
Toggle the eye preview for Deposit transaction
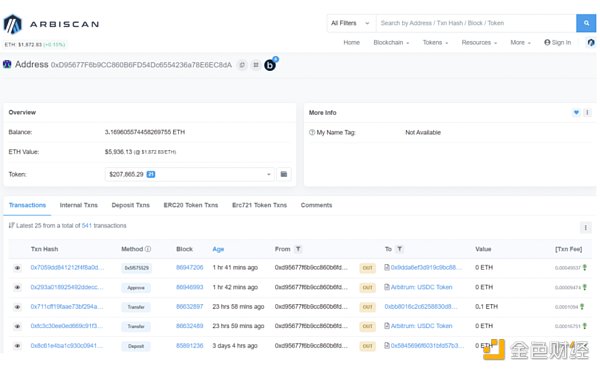click(x=17, y=346)
